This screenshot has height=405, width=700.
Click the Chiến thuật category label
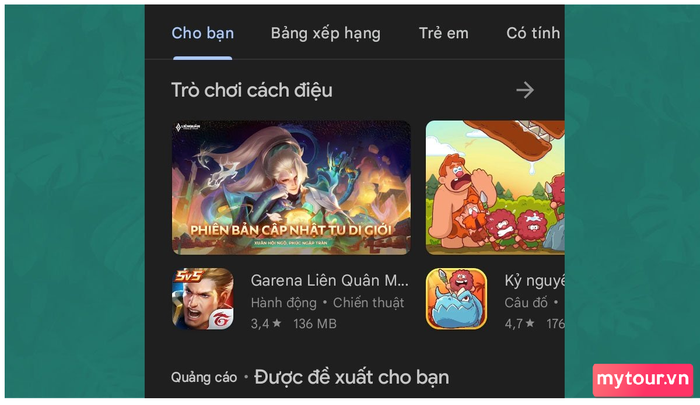pyautogui.click(x=368, y=303)
